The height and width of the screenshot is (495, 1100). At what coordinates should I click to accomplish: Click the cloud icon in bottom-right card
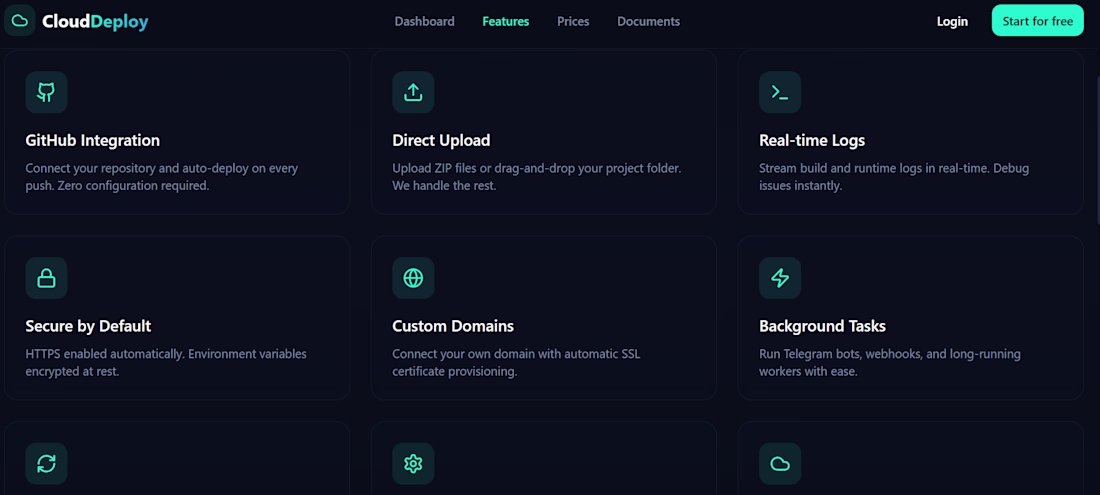[x=780, y=463]
